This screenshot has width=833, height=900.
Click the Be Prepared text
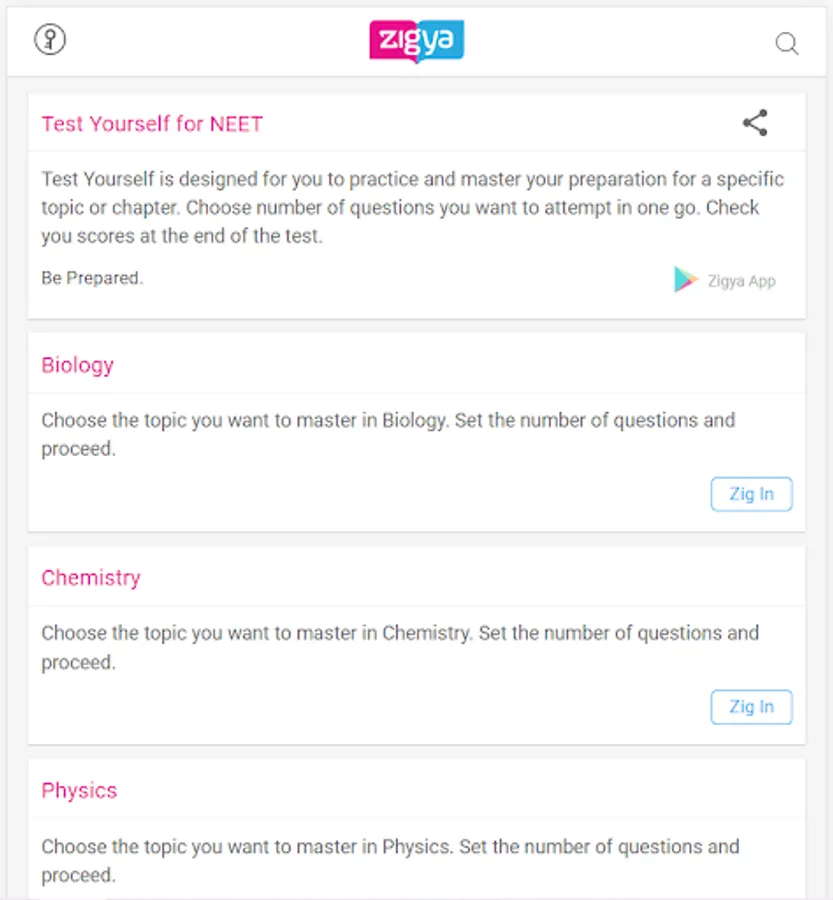92,278
